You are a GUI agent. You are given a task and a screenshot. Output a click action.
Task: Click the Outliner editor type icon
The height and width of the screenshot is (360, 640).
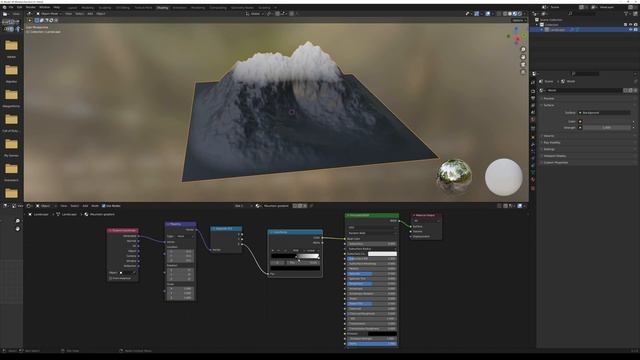point(535,13)
